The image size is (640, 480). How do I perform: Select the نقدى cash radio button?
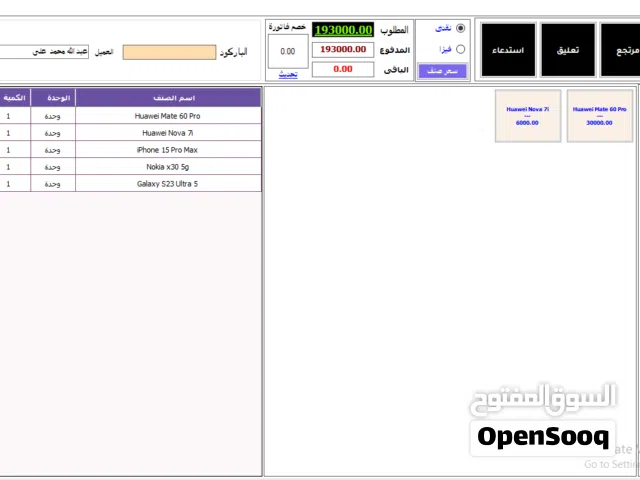pos(460,28)
